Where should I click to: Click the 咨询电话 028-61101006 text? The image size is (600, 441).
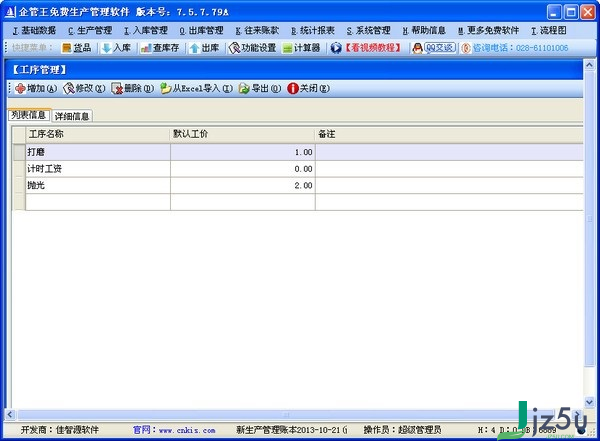520,48
